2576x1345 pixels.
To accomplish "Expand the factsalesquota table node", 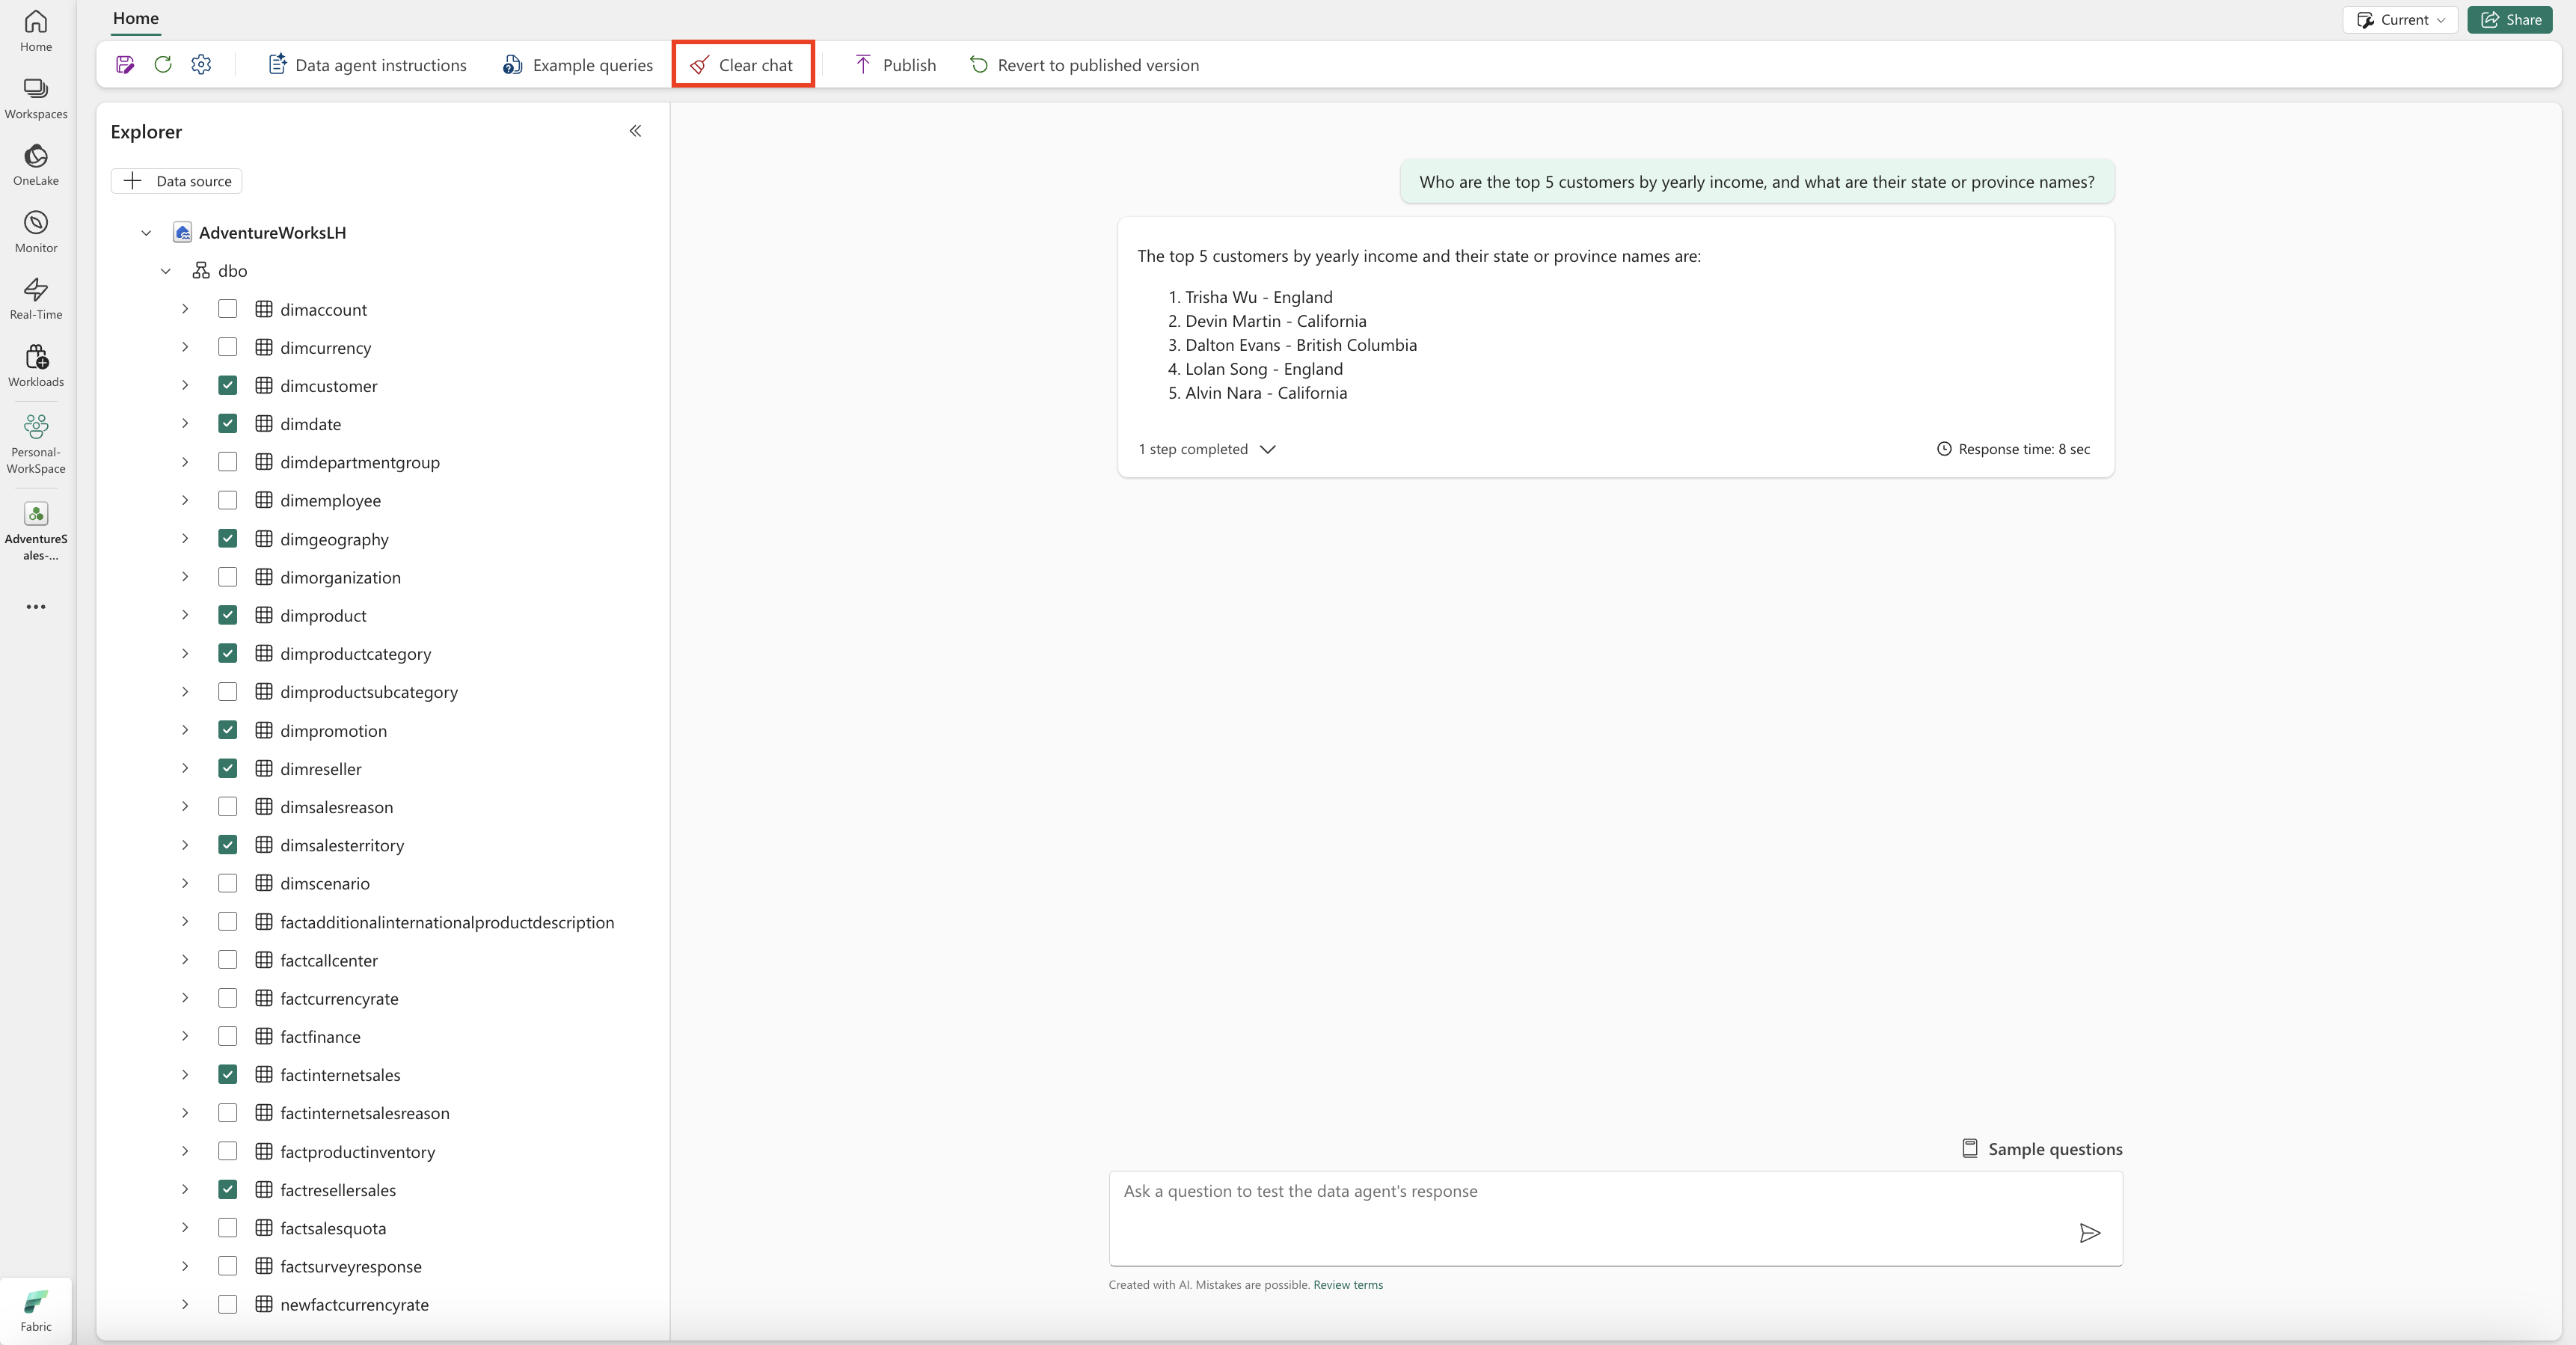I will click(x=185, y=1229).
